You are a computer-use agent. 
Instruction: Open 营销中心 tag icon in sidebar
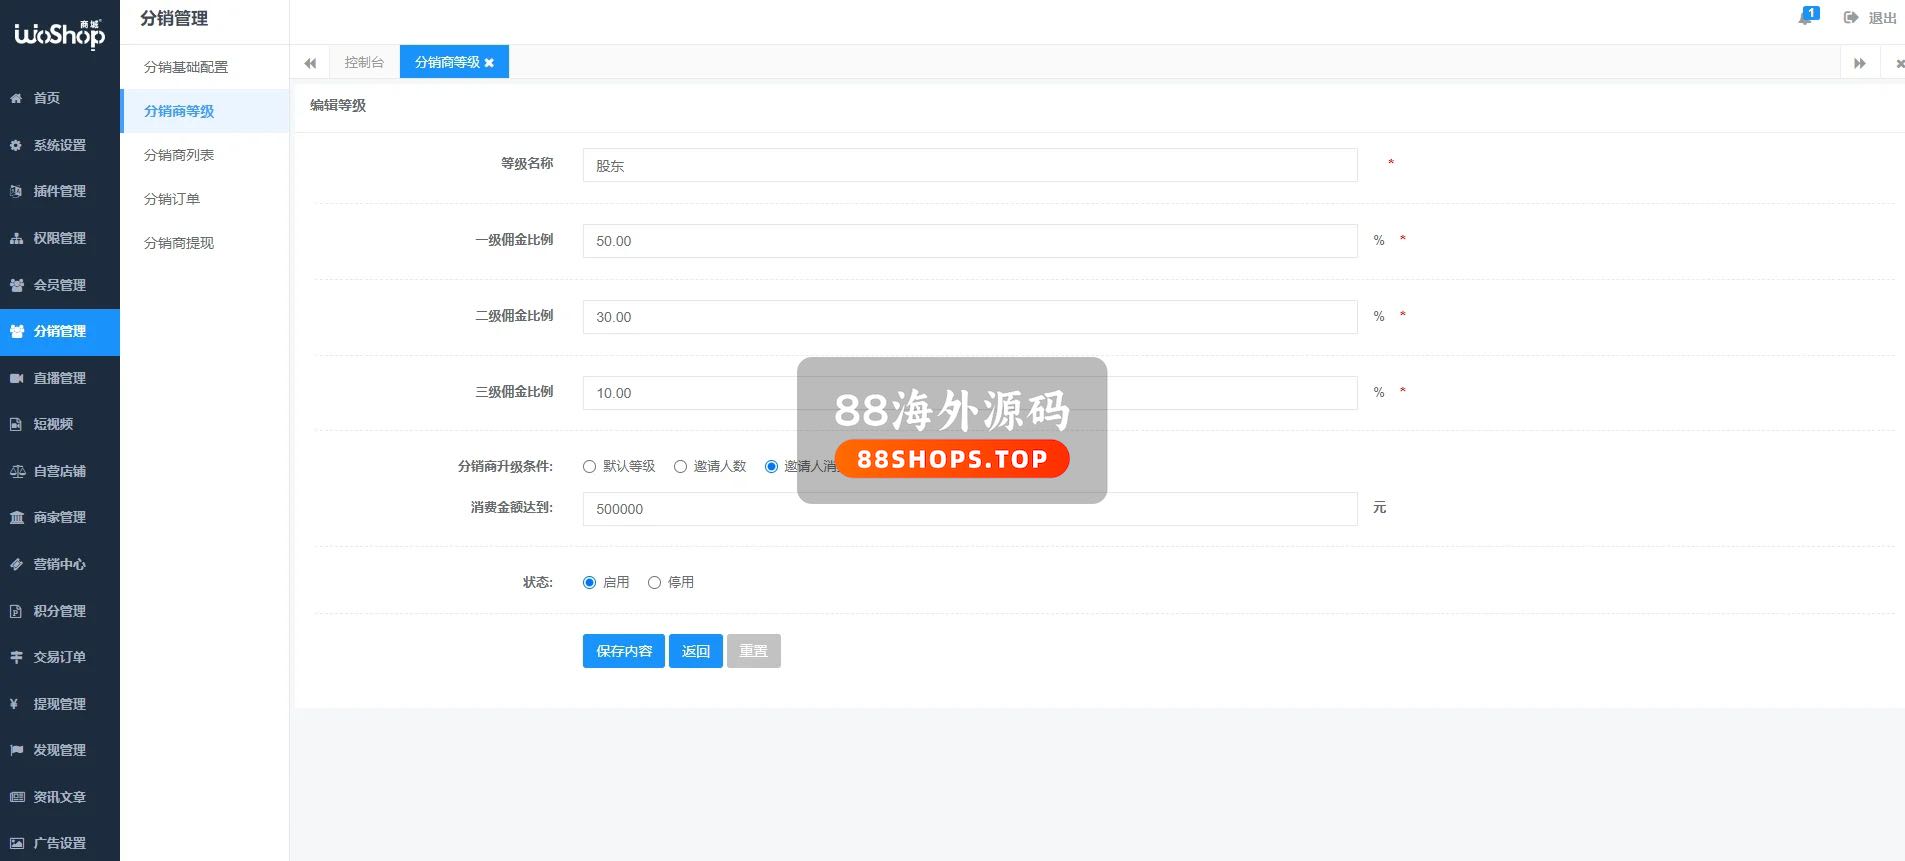coord(16,564)
